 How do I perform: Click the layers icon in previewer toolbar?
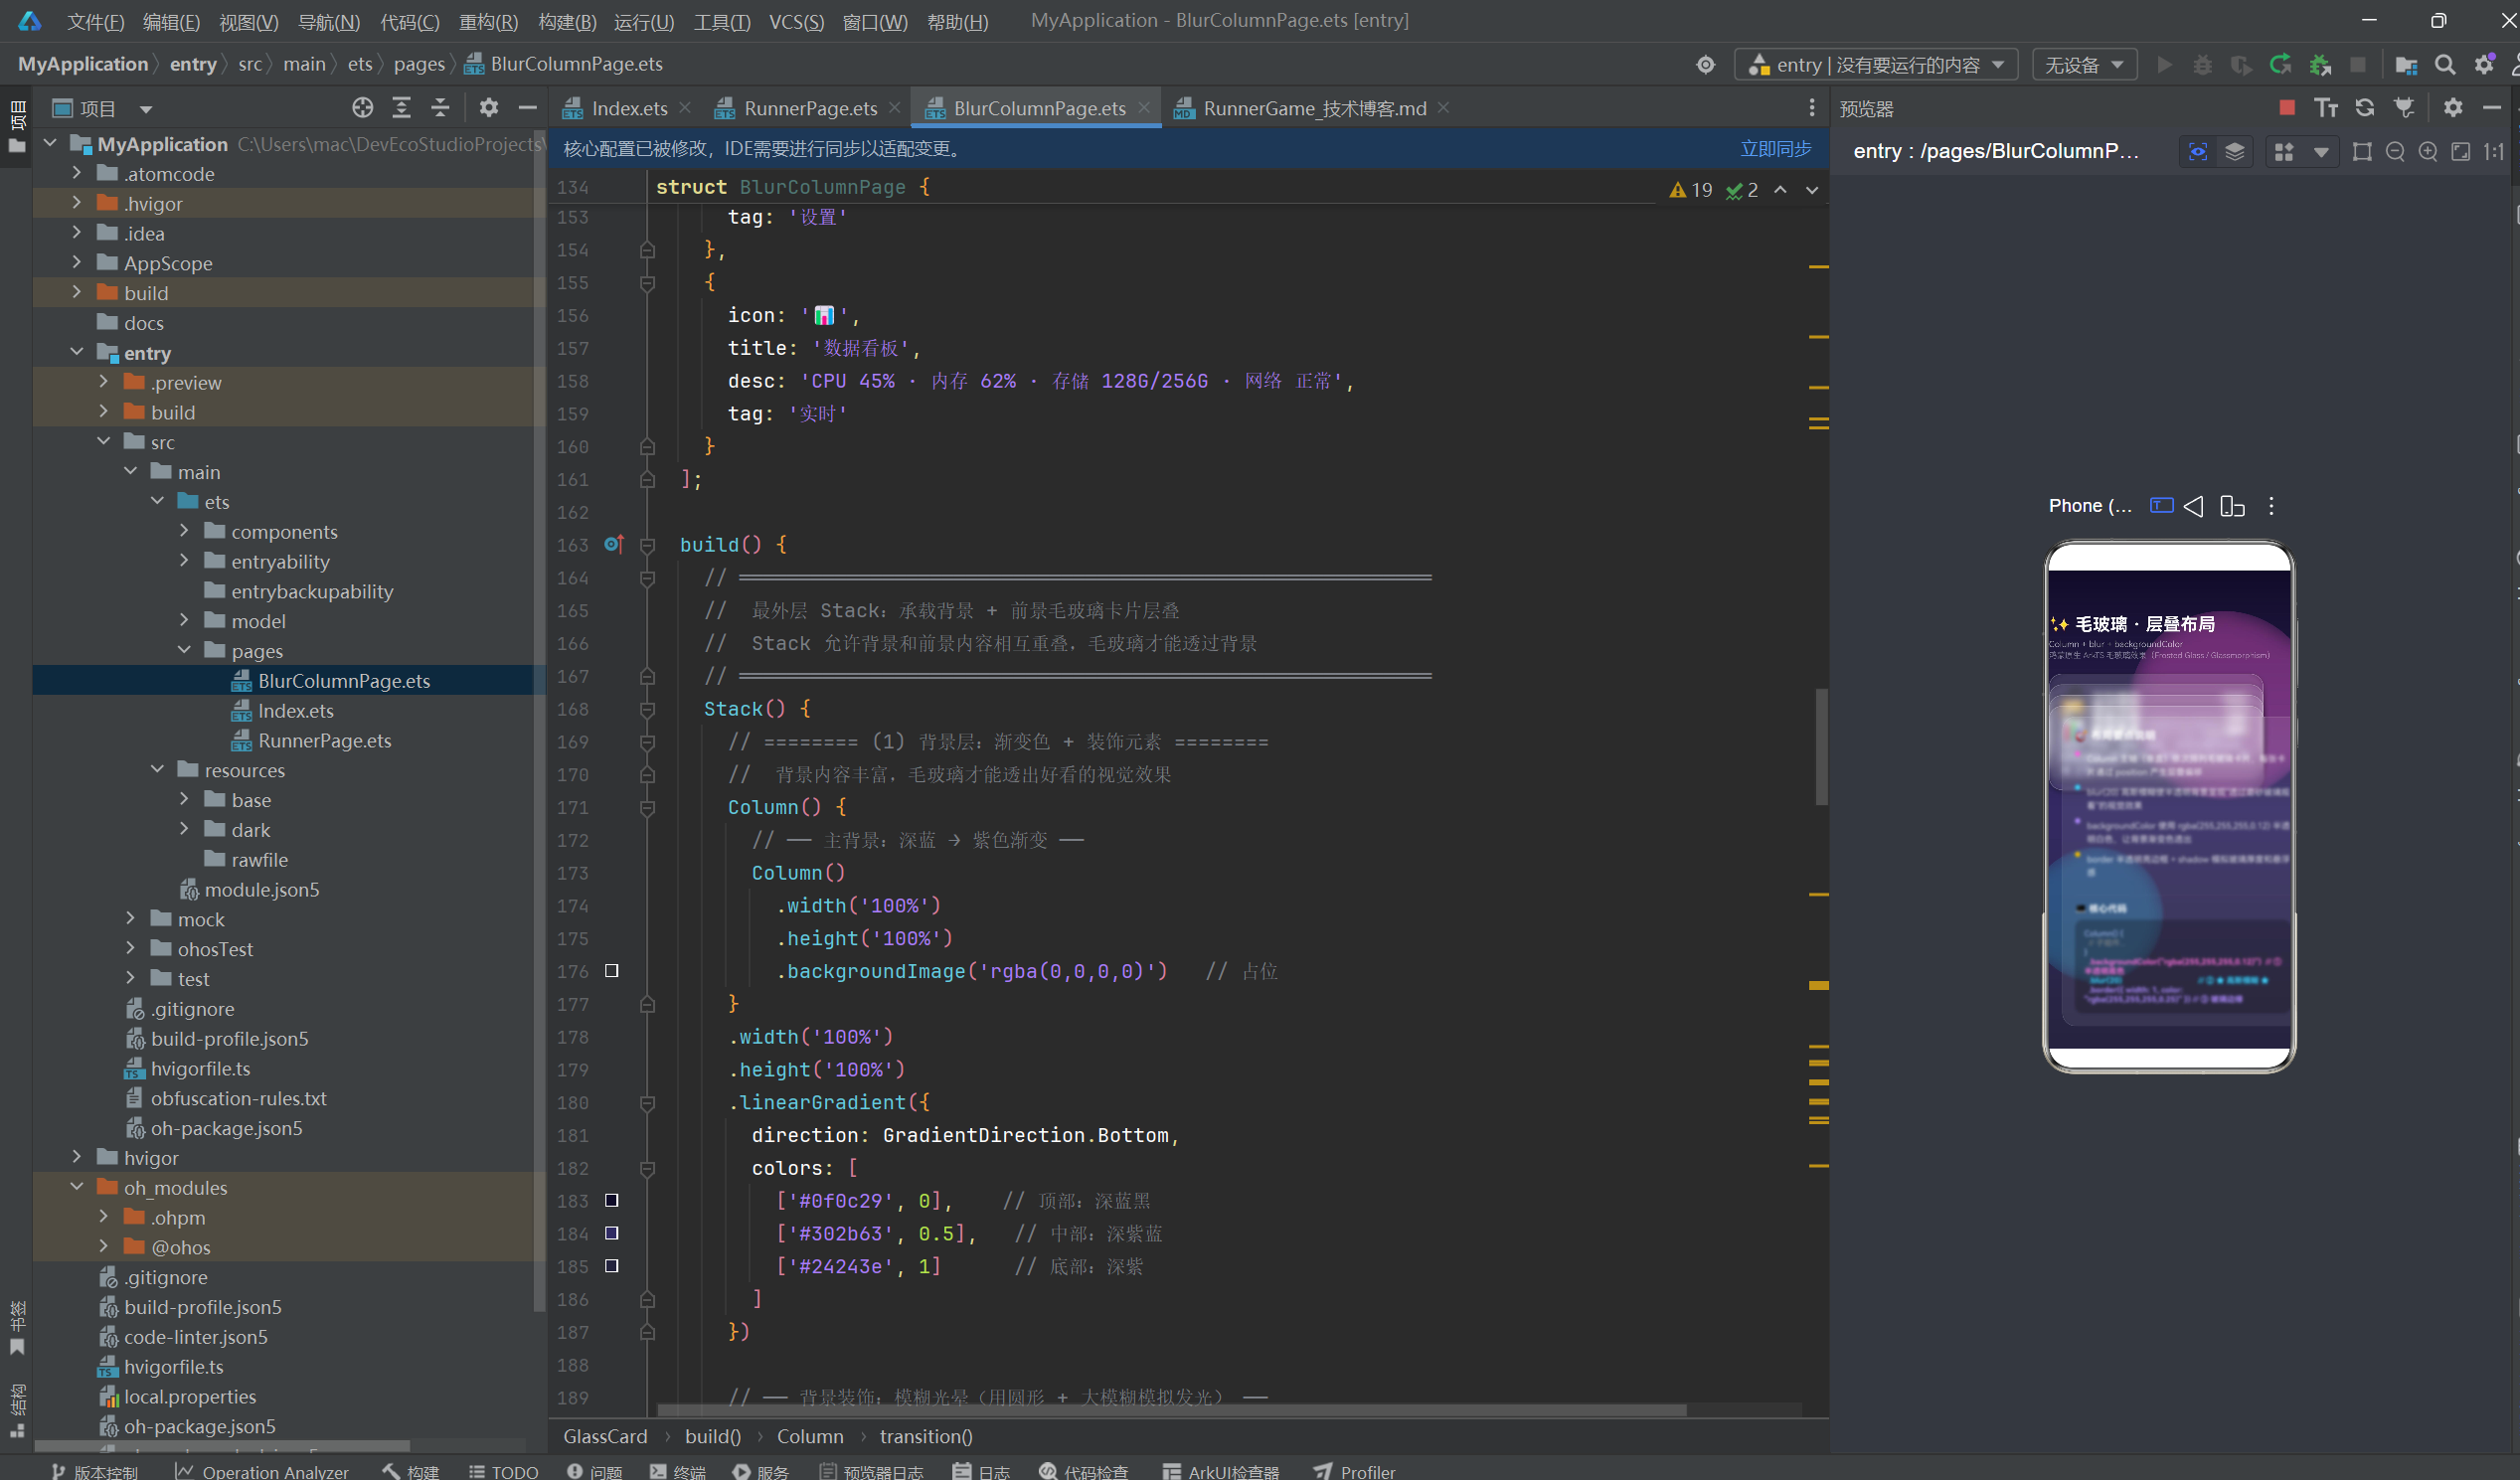(x=2234, y=151)
